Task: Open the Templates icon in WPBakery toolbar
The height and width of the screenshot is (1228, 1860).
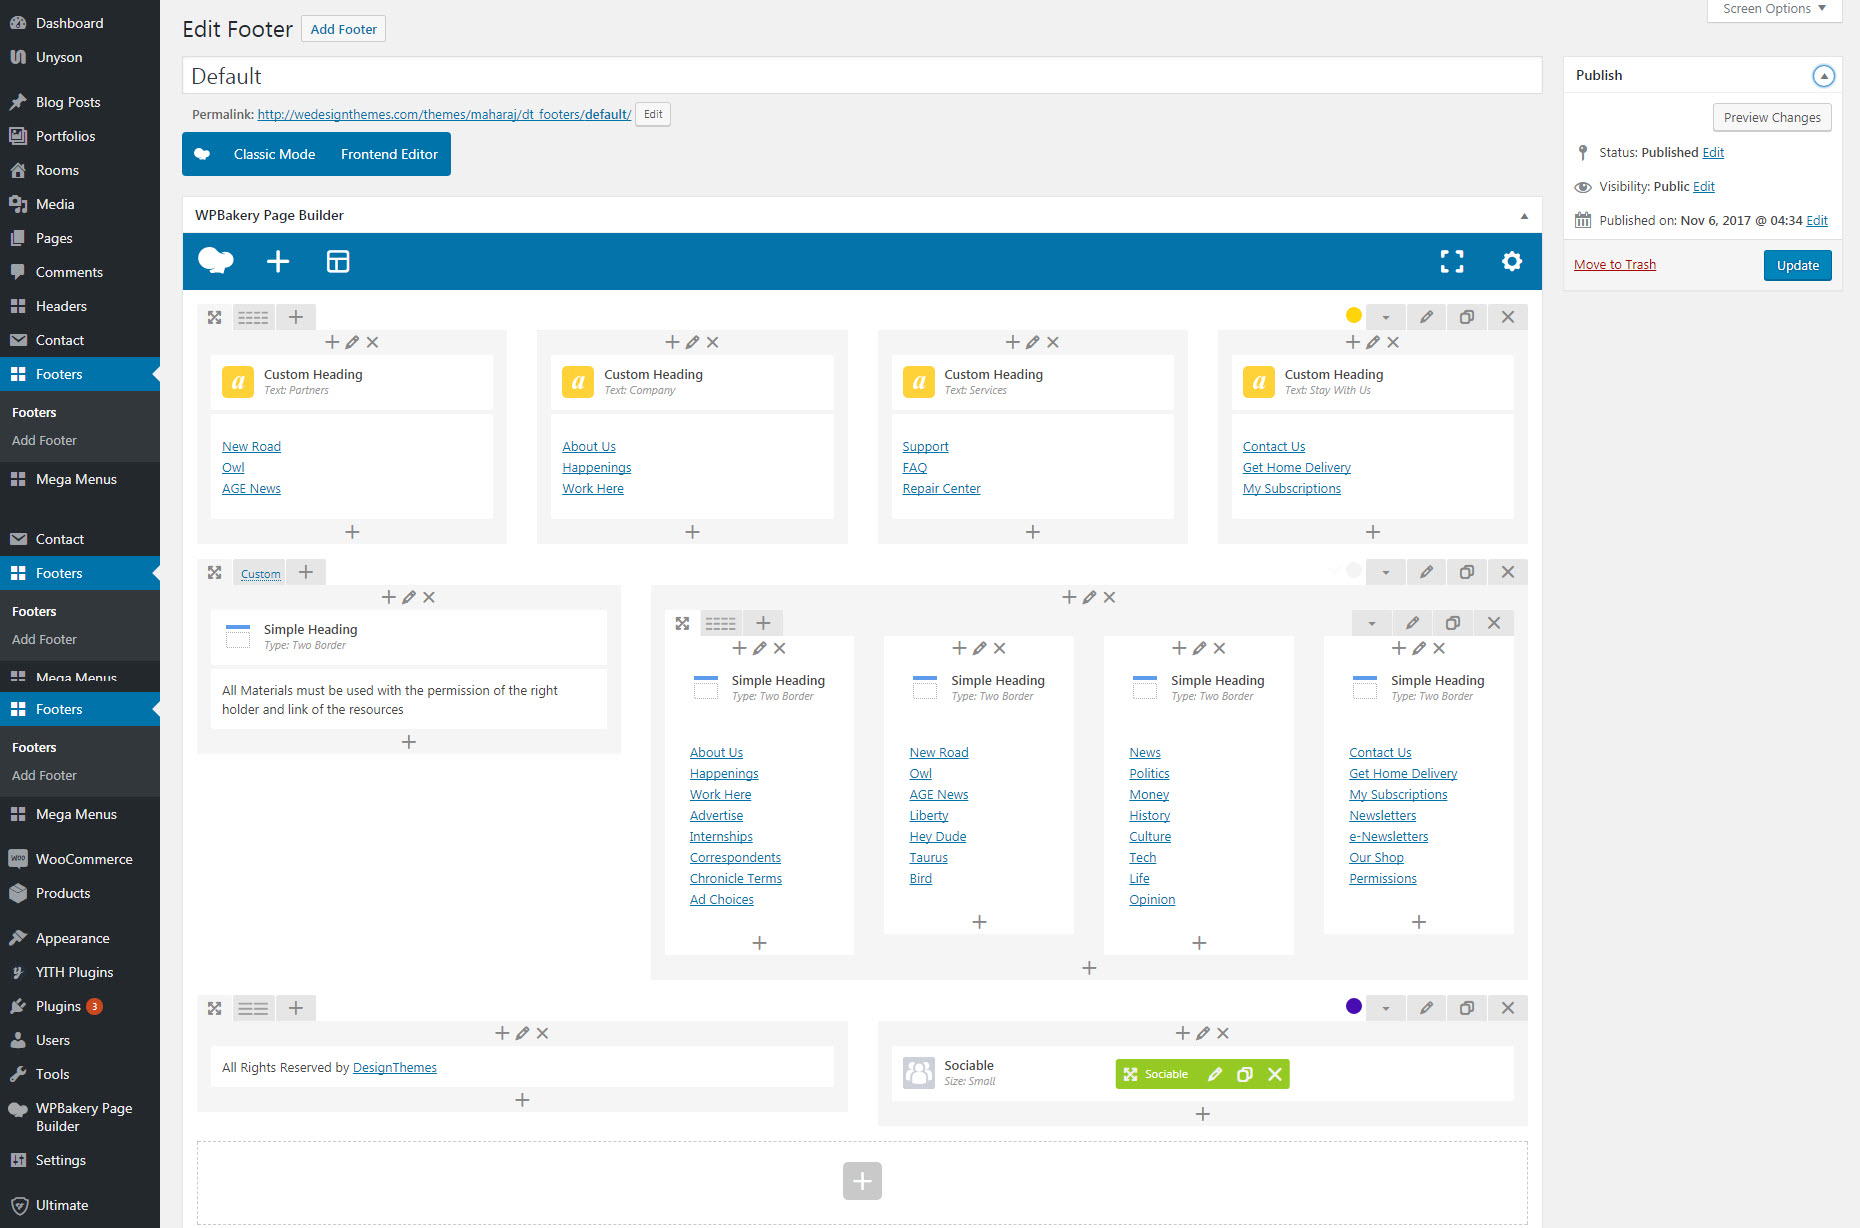Action: pos(338,262)
